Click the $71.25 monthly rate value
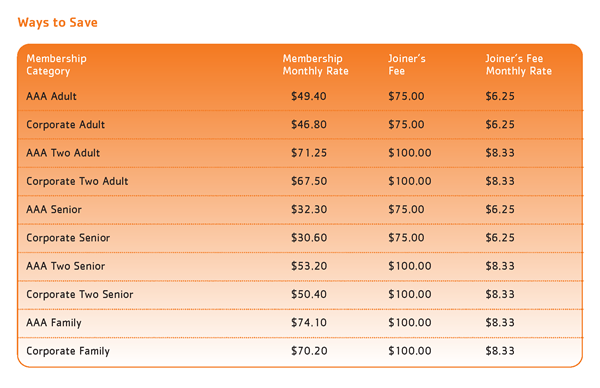 pos(309,153)
